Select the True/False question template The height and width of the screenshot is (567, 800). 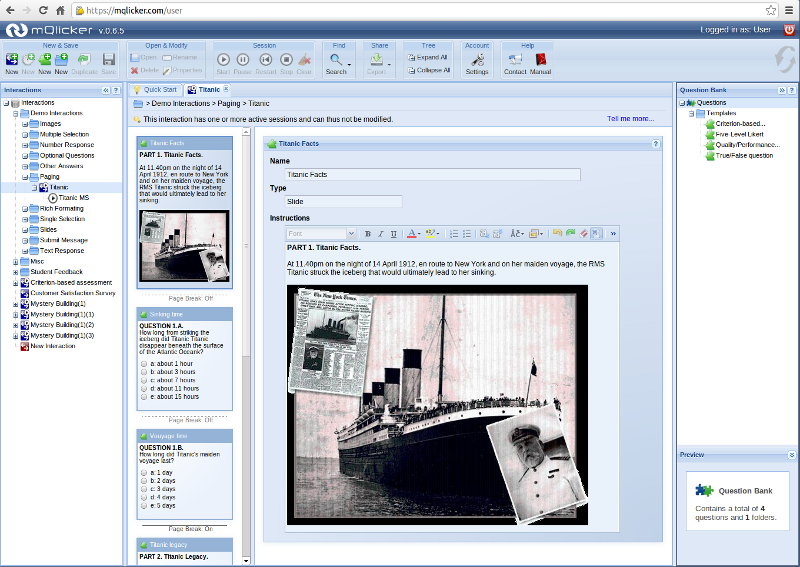click(744, 156)
